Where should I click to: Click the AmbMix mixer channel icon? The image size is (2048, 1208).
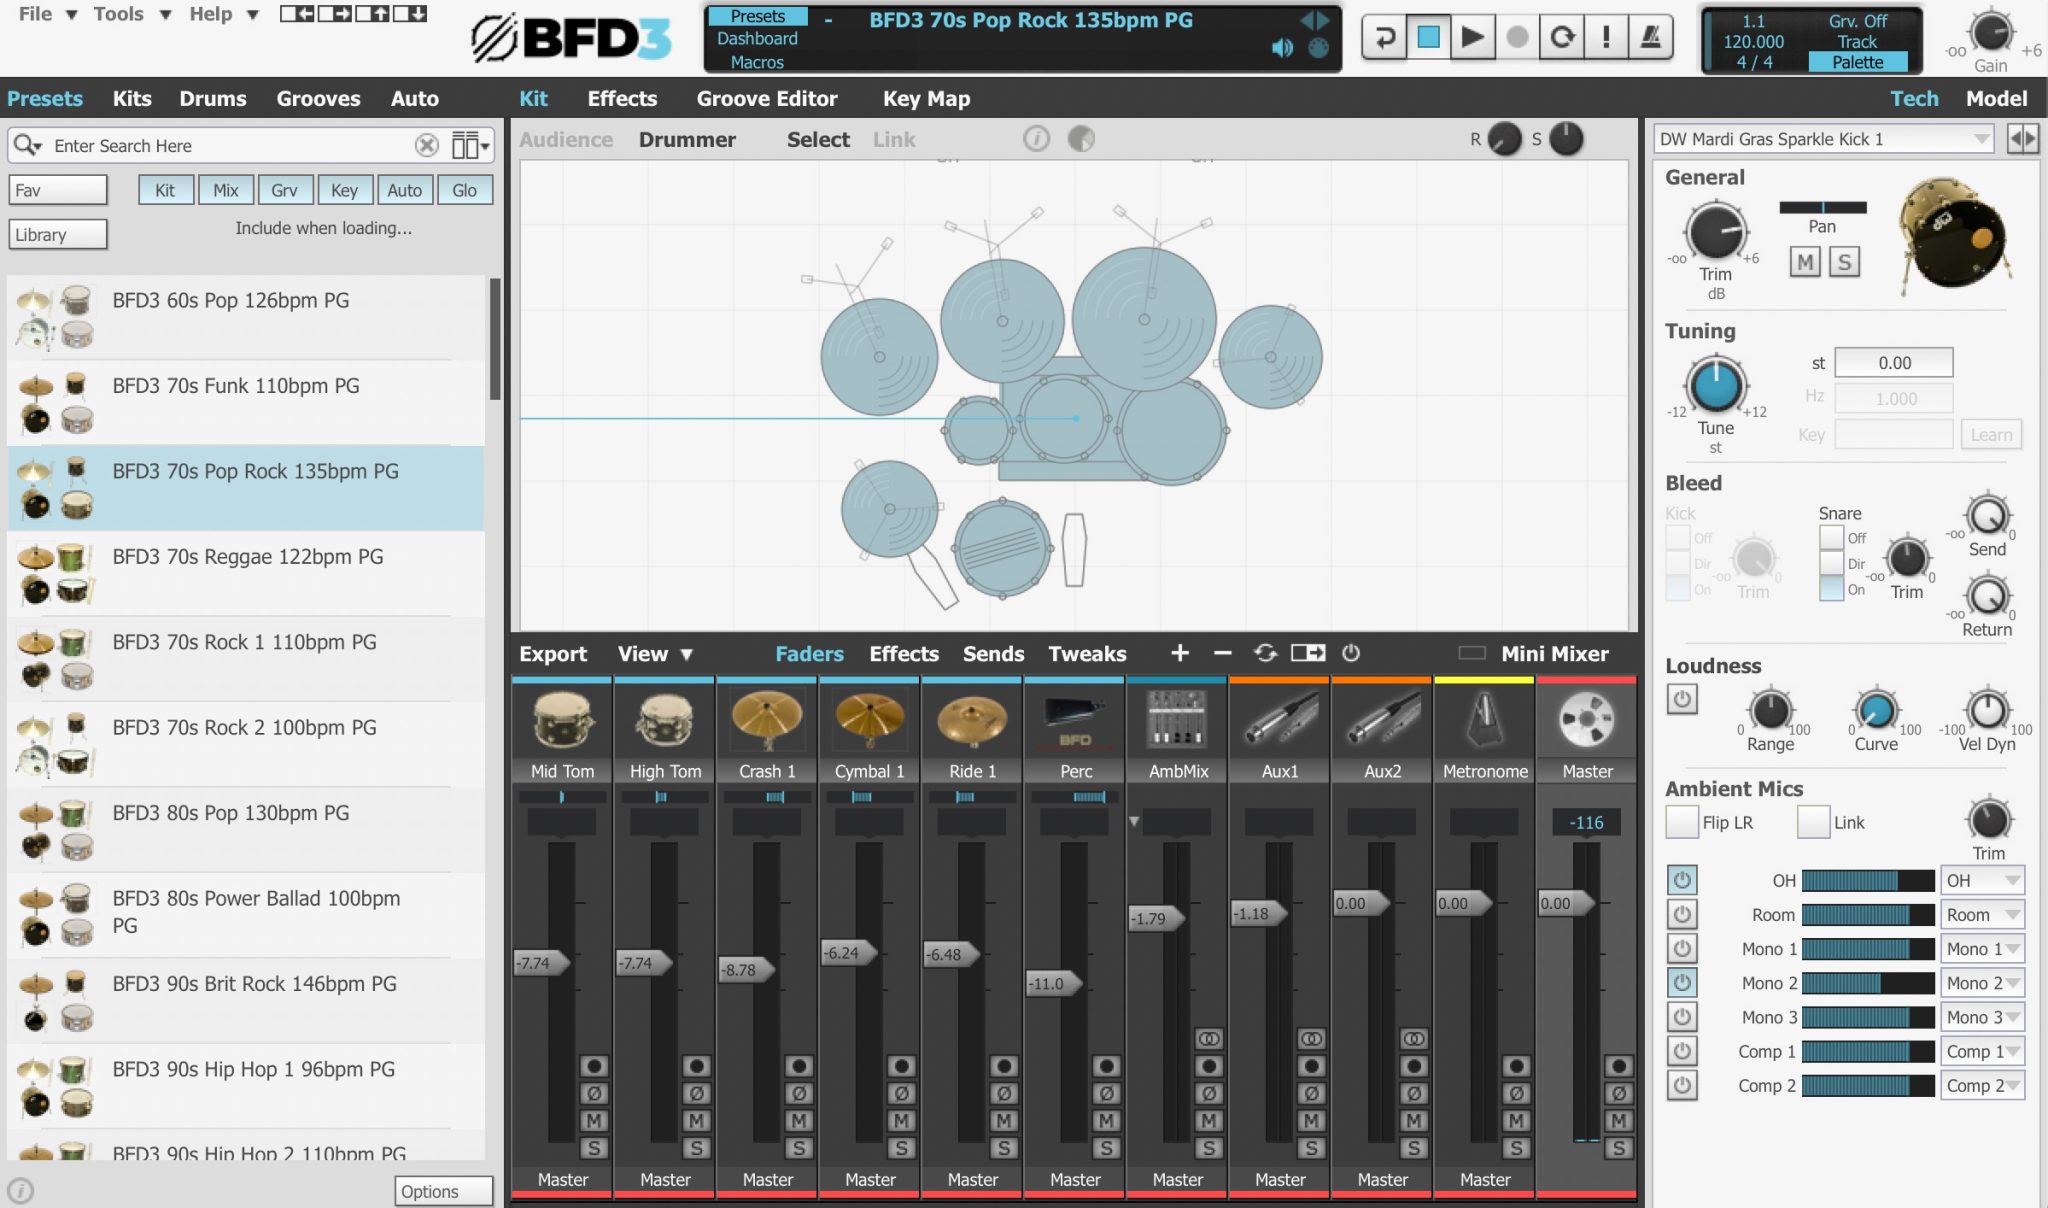click(x=1176, y=718)
